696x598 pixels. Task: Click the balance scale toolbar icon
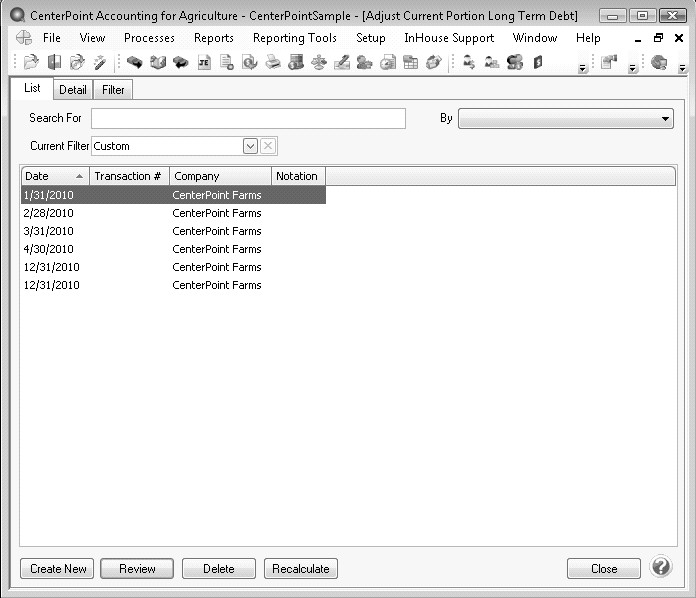coord(319,62)
